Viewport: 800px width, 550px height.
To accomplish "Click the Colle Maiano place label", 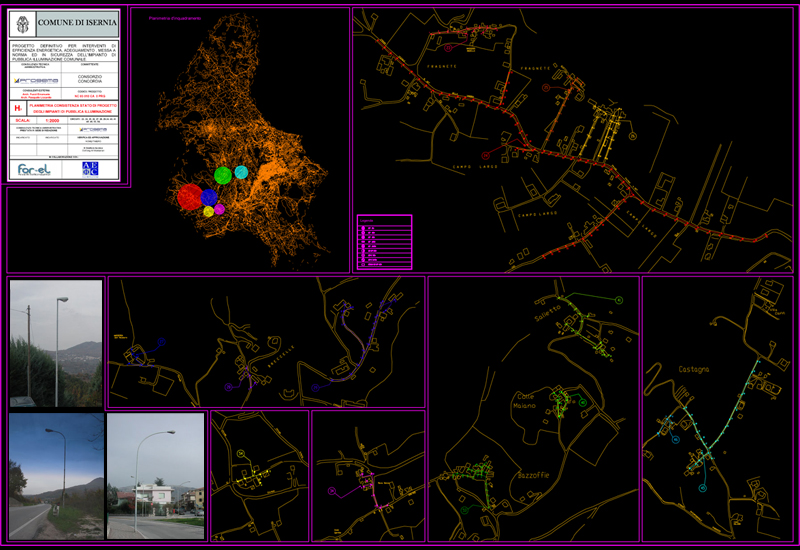I will [x=524, y=401].
